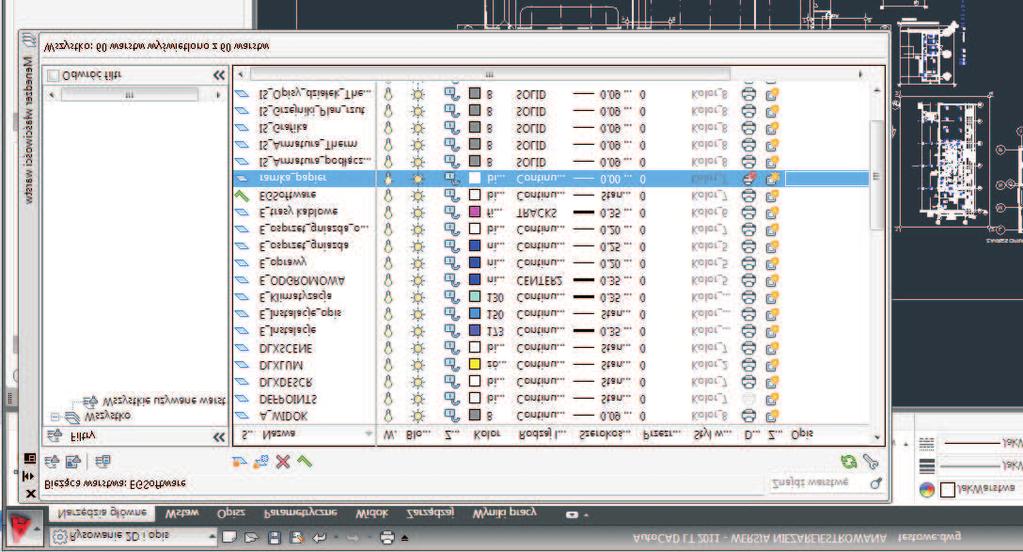Click the Open file icon in quick access toolbar
The height and width of the screenshot is (552, 1023).
(251, 537)
